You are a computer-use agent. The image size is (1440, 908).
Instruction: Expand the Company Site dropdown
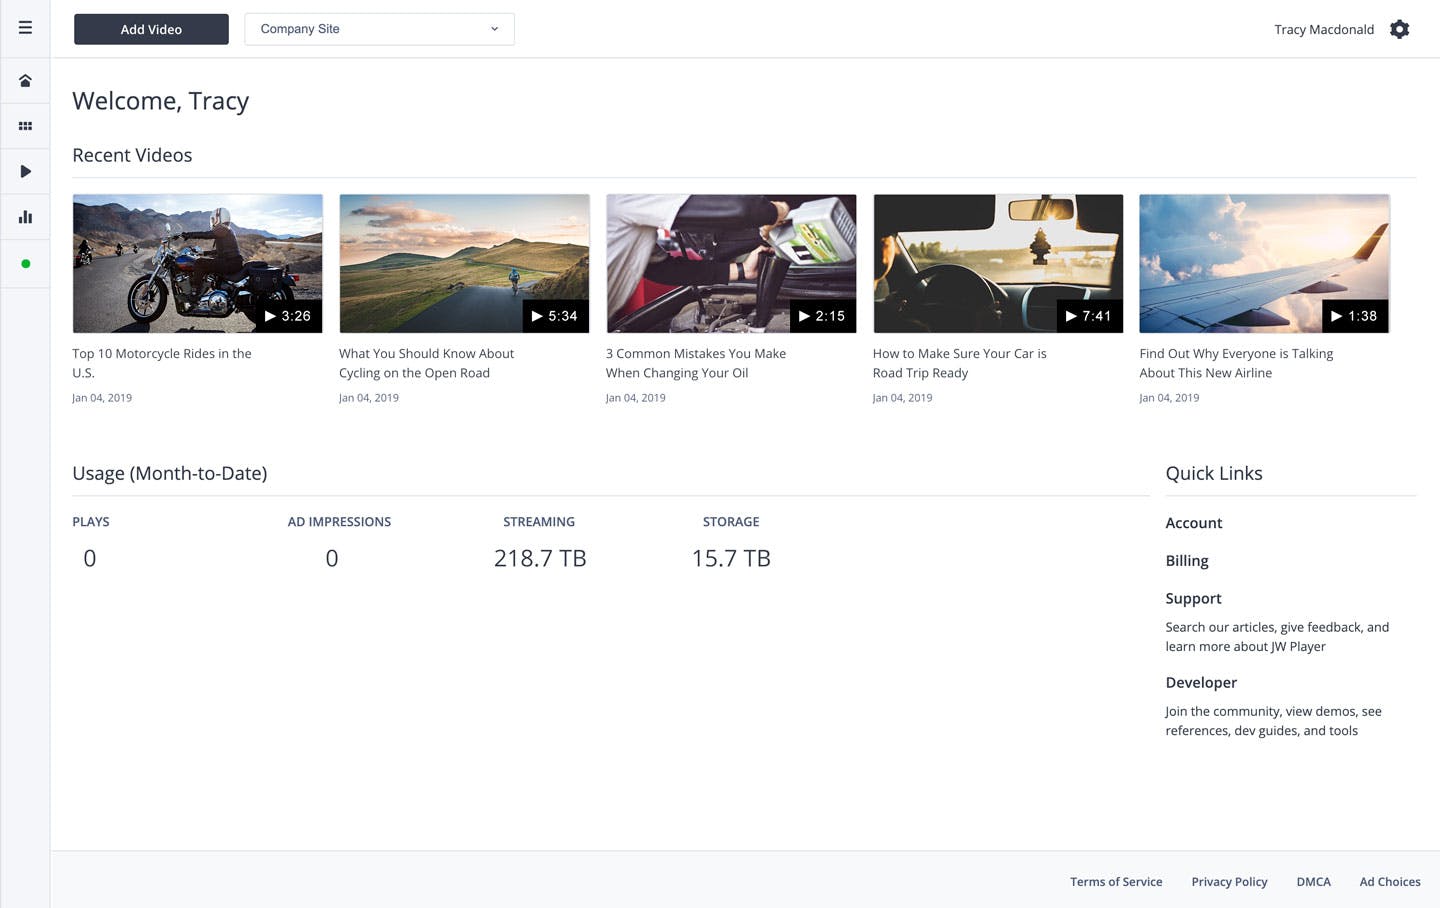[x=379, y=29]
